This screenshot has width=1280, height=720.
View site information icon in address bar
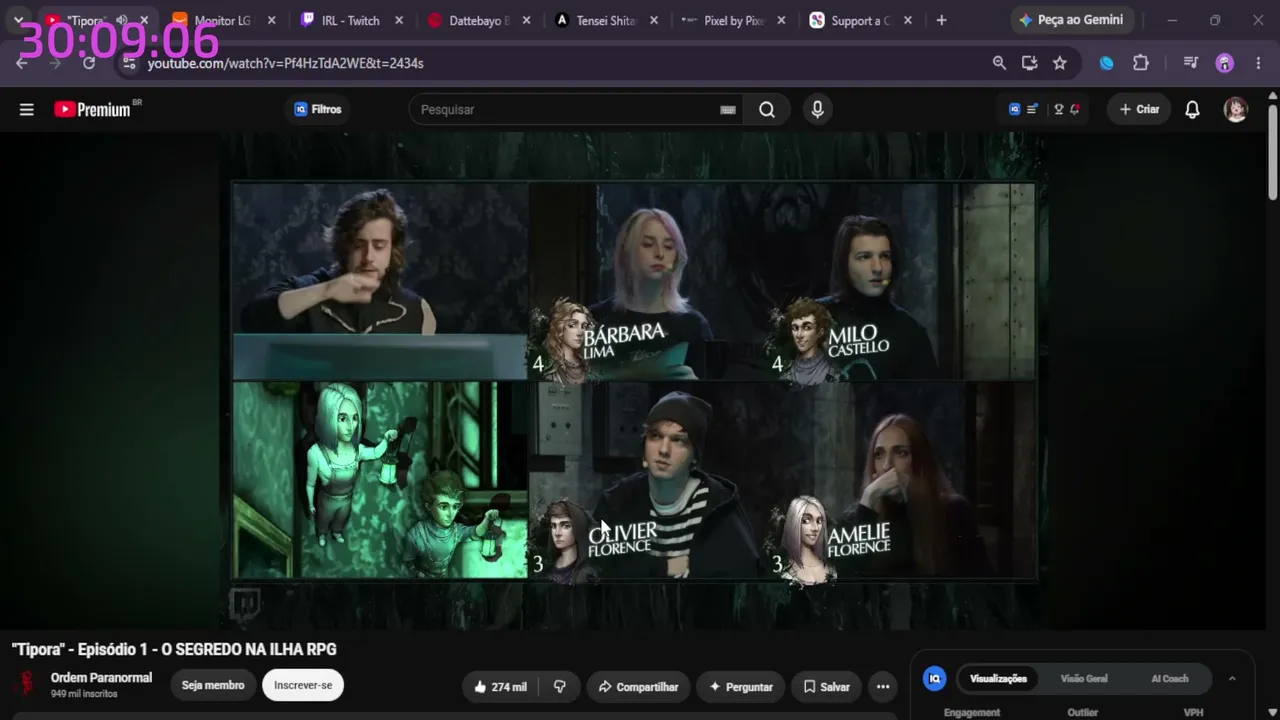pyautogui.click(x=128, y=63)
